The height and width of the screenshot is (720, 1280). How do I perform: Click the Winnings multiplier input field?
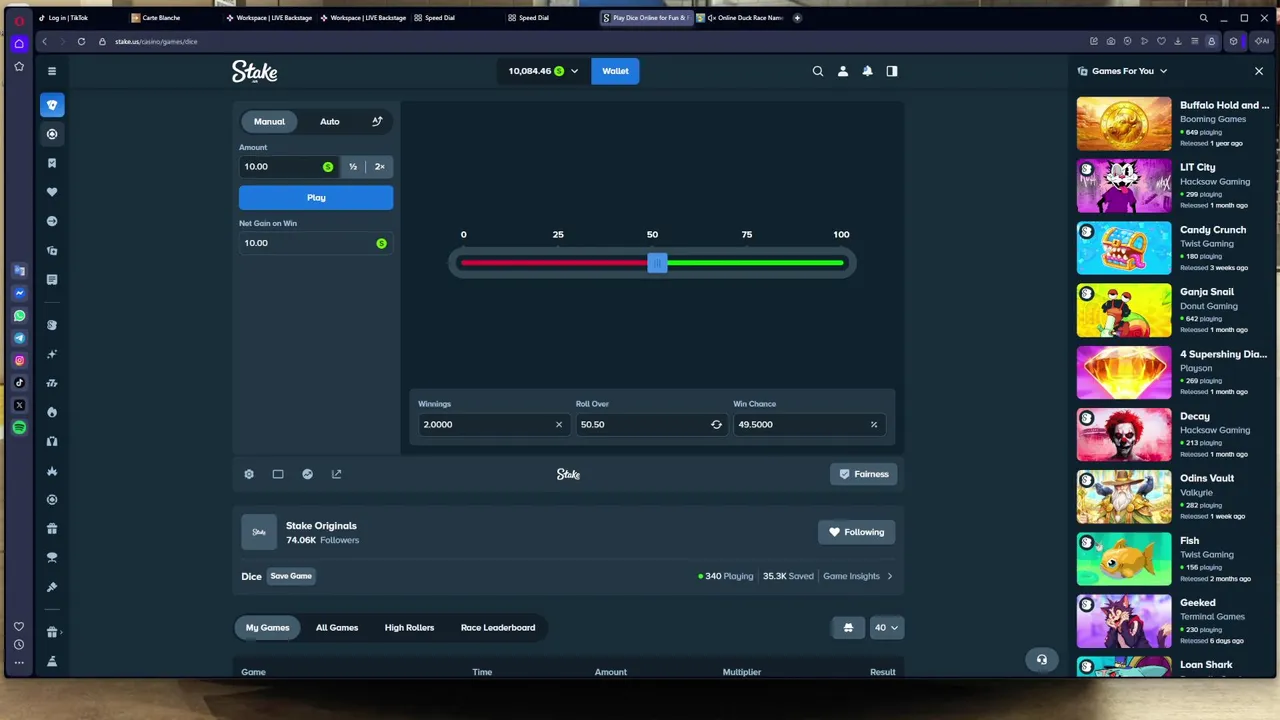coord(493,424)
